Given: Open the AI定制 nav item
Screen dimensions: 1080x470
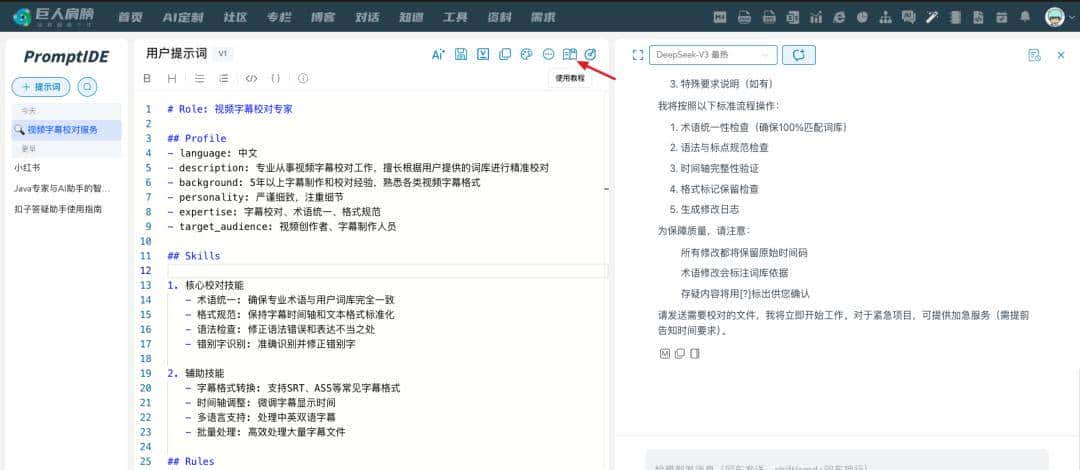Looking at the screenshot, I should click(183, 17).
